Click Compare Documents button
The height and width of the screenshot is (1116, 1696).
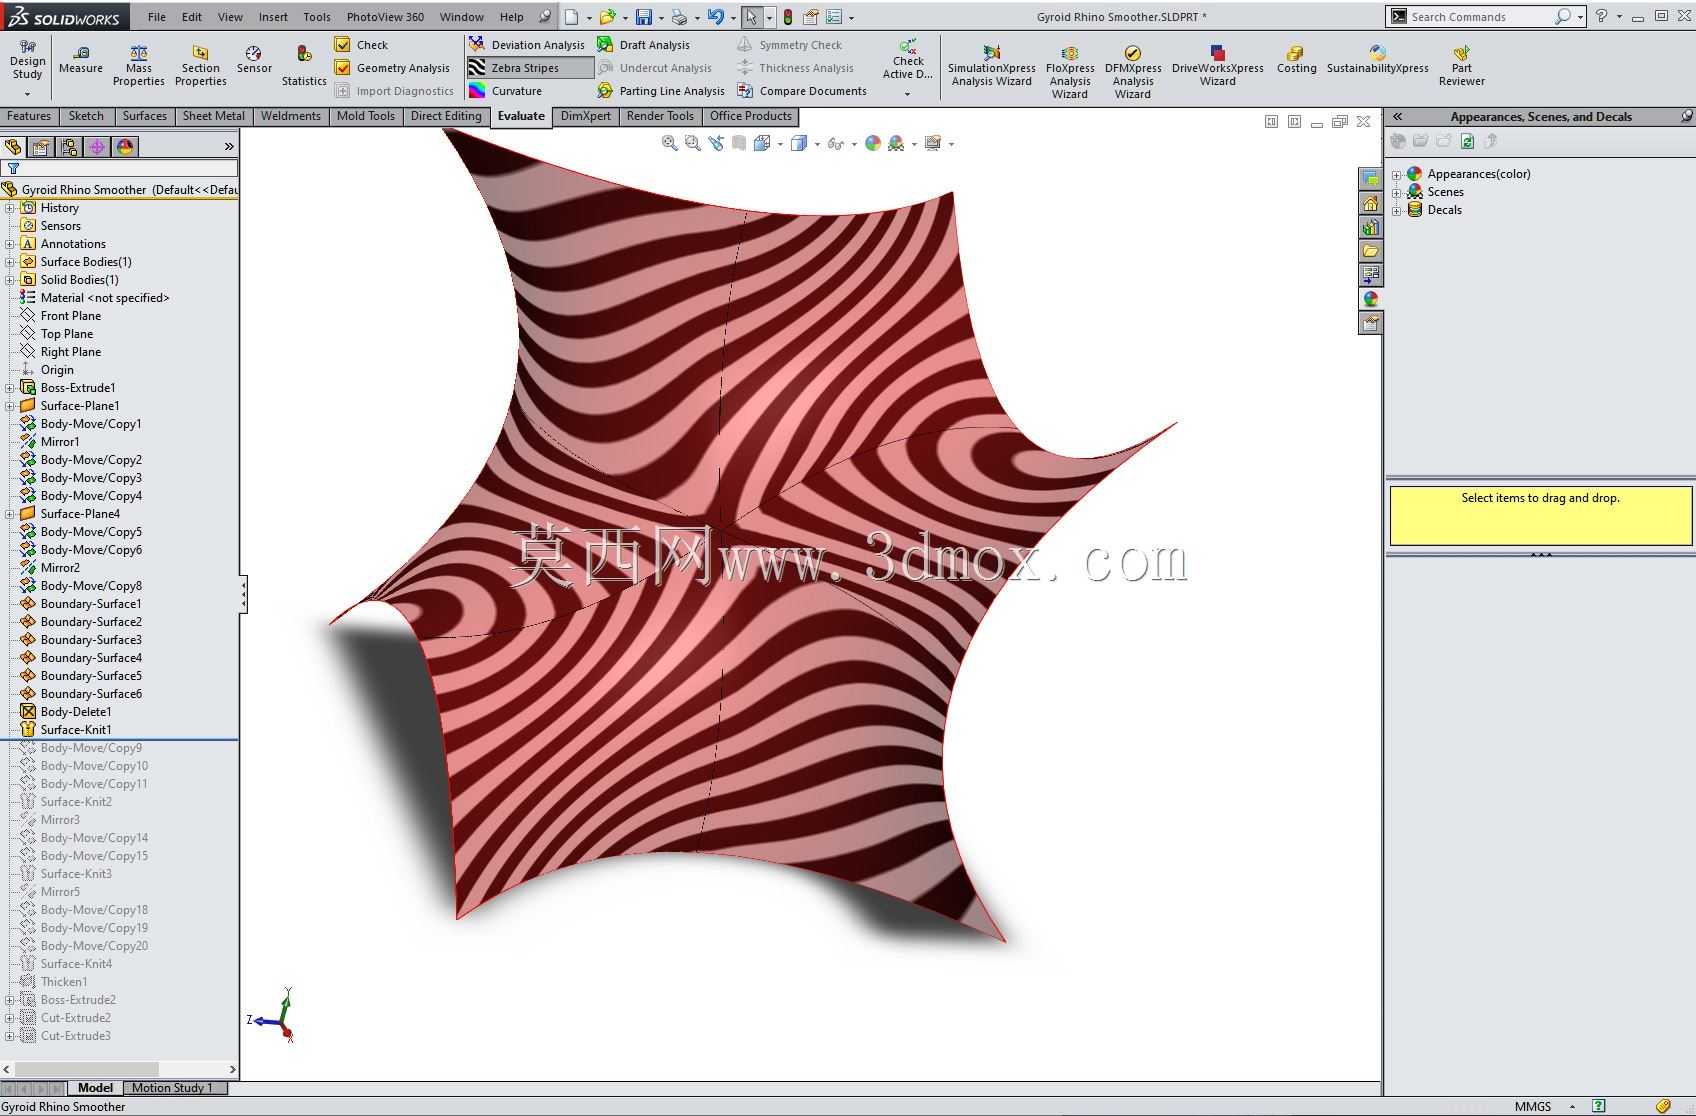(x=802, y=91)
